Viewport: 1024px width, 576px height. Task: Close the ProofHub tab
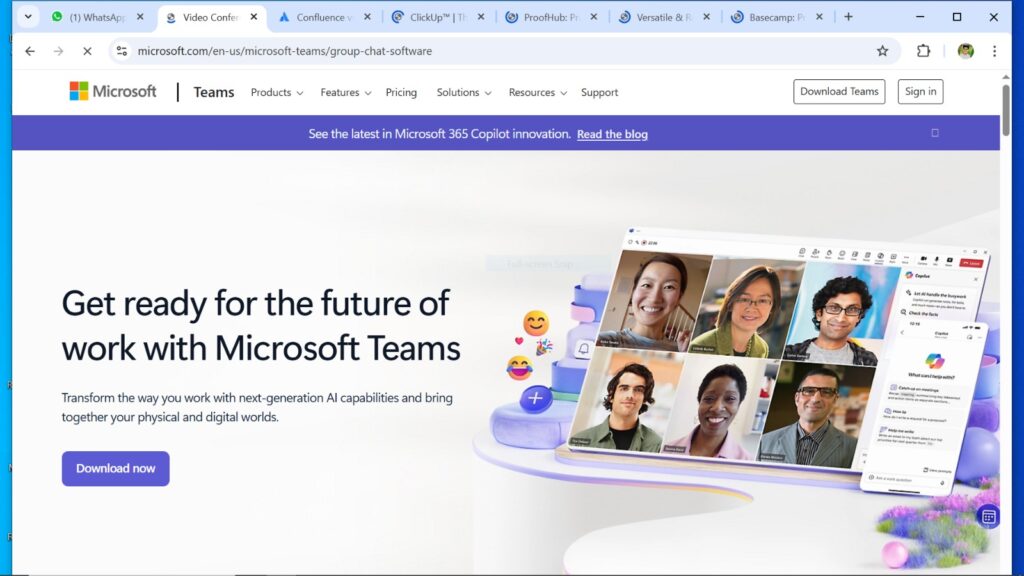[x=594, y=17]
